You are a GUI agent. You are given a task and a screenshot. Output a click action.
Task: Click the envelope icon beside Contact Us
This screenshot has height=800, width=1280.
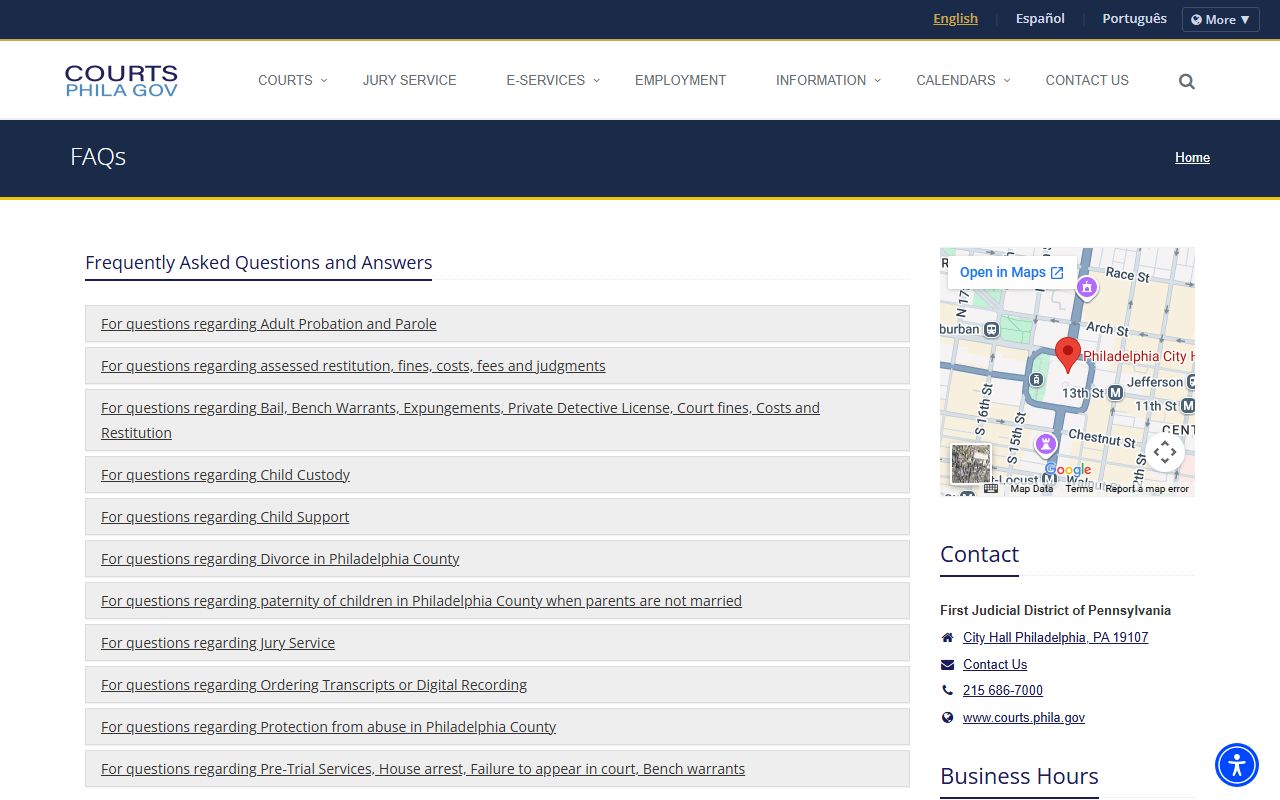point(947,665)
